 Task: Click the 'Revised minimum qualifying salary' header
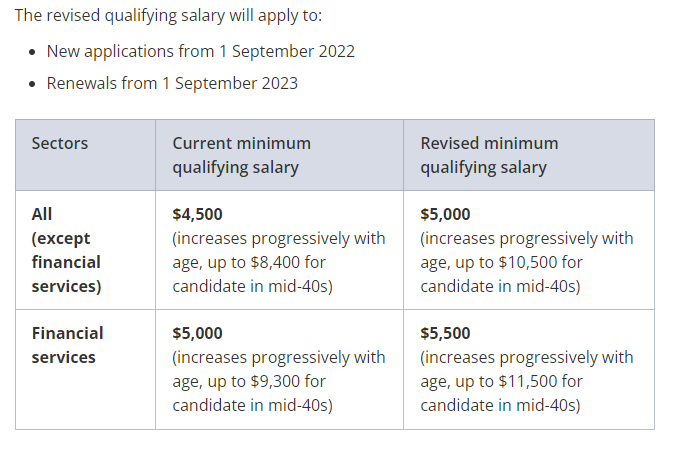coord(489,155)
